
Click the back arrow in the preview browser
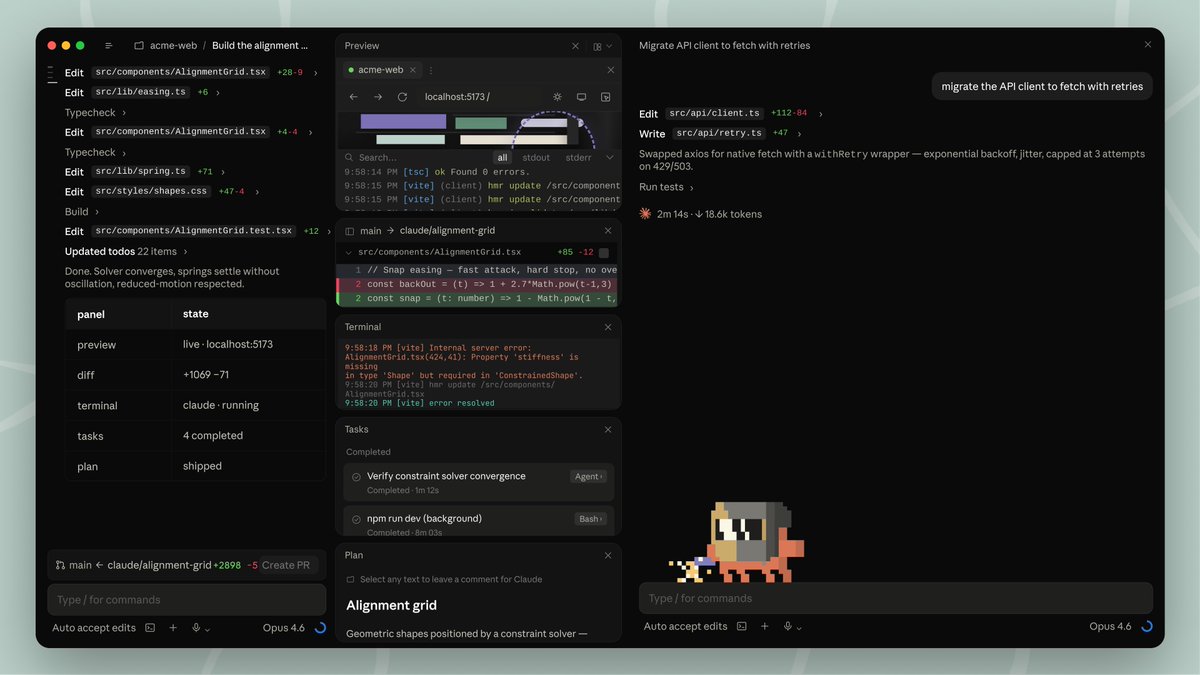[352, 96]
